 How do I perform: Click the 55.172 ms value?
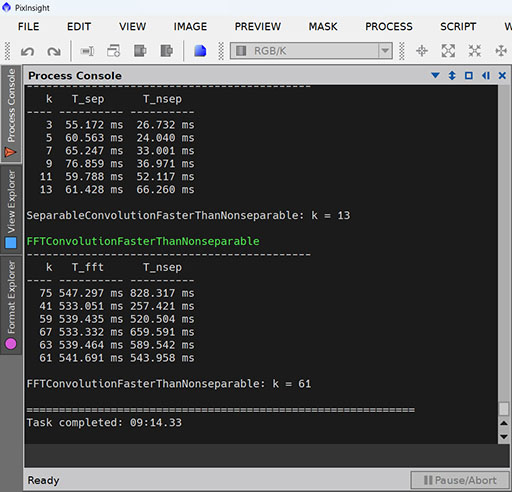(x=94, y=125)
